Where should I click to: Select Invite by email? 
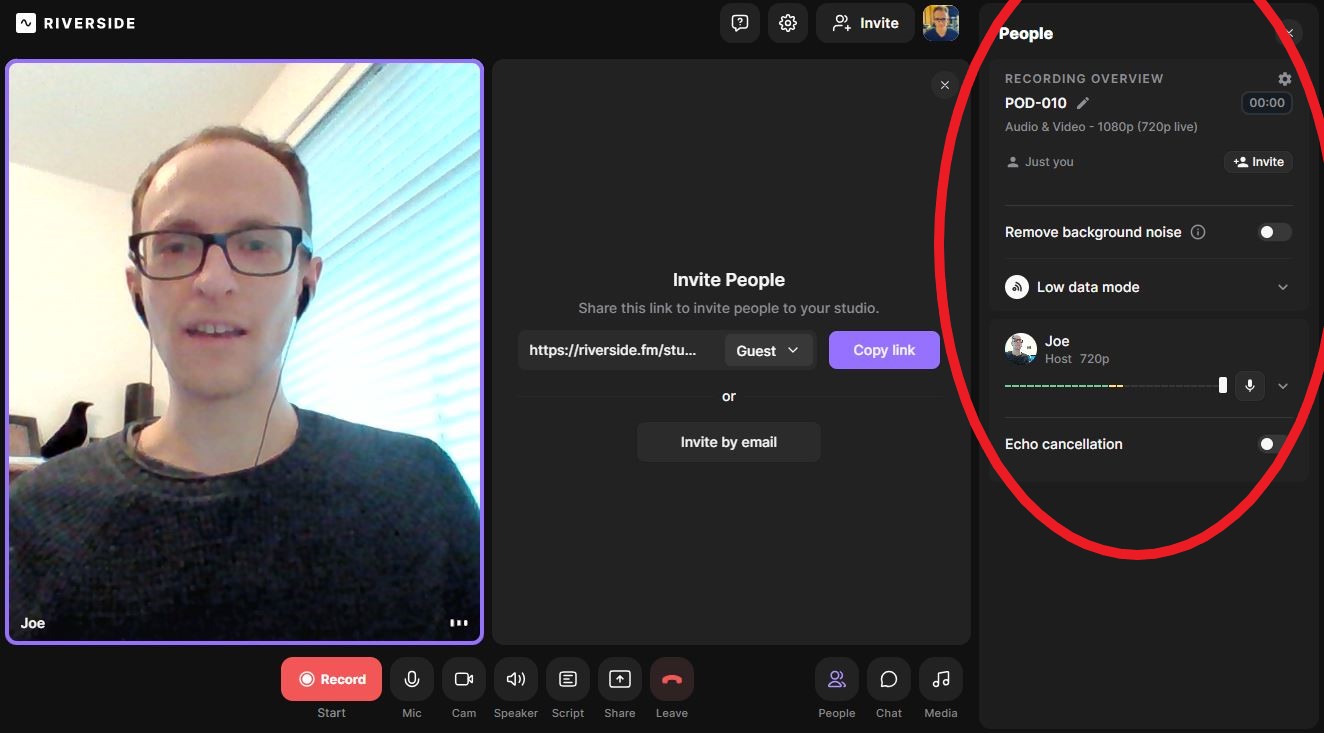tap(728, 441)
